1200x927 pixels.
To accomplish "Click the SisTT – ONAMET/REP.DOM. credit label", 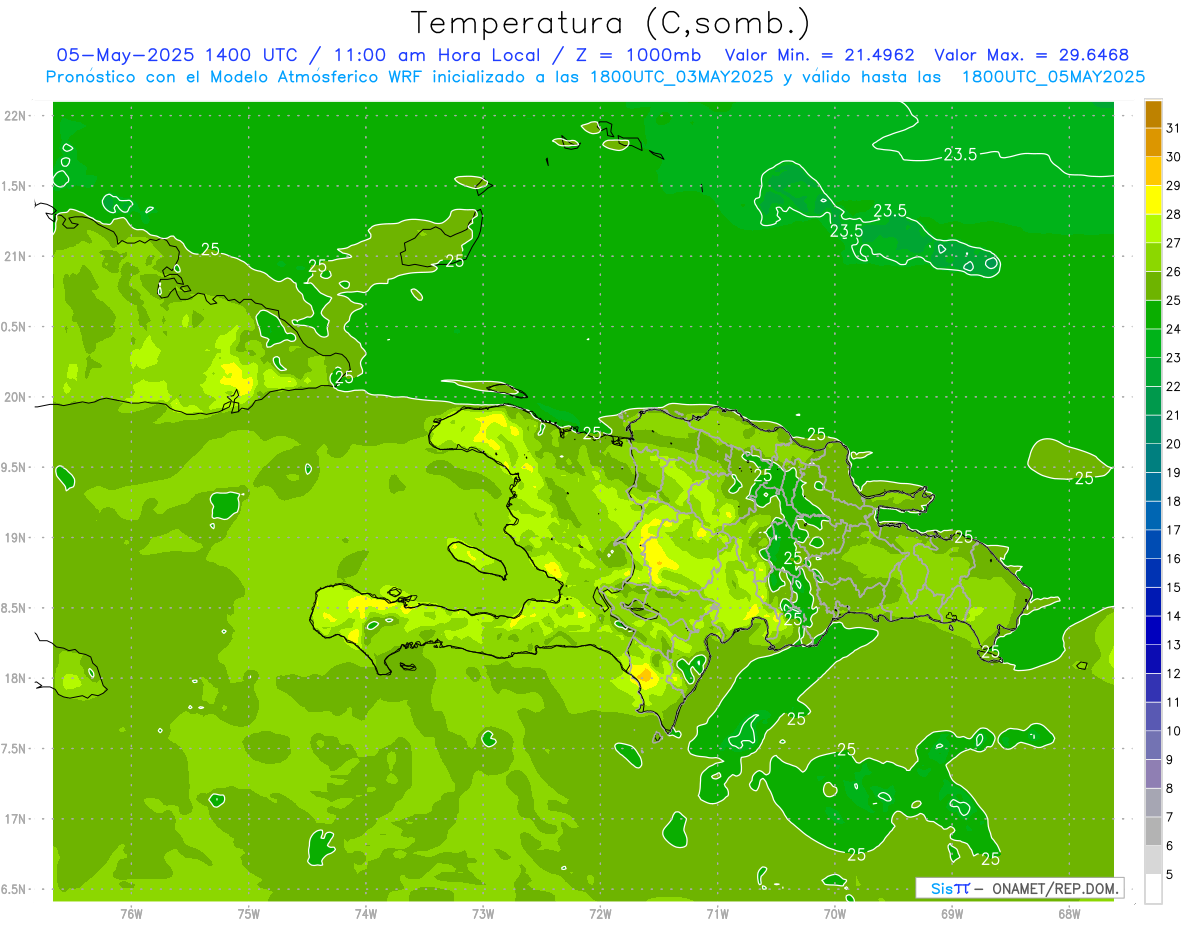I will pos(1019,888).
